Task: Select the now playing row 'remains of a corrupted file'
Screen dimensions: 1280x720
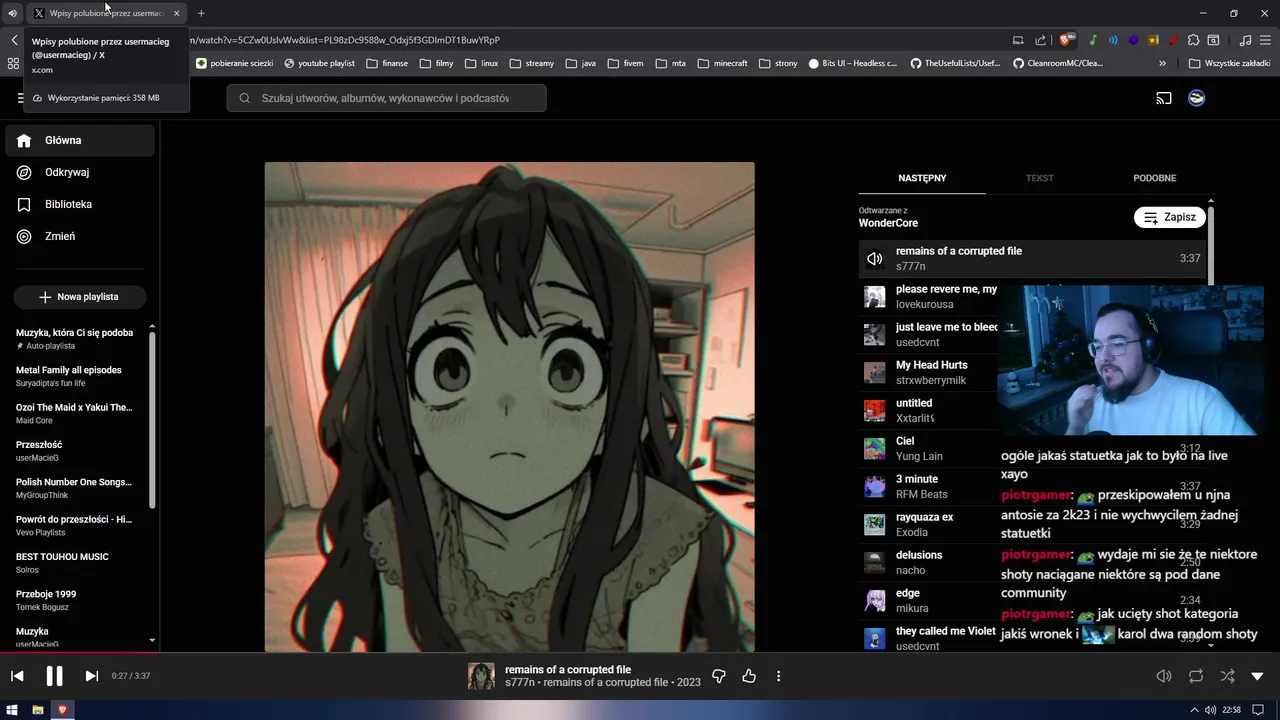Action: (1032, 259)
